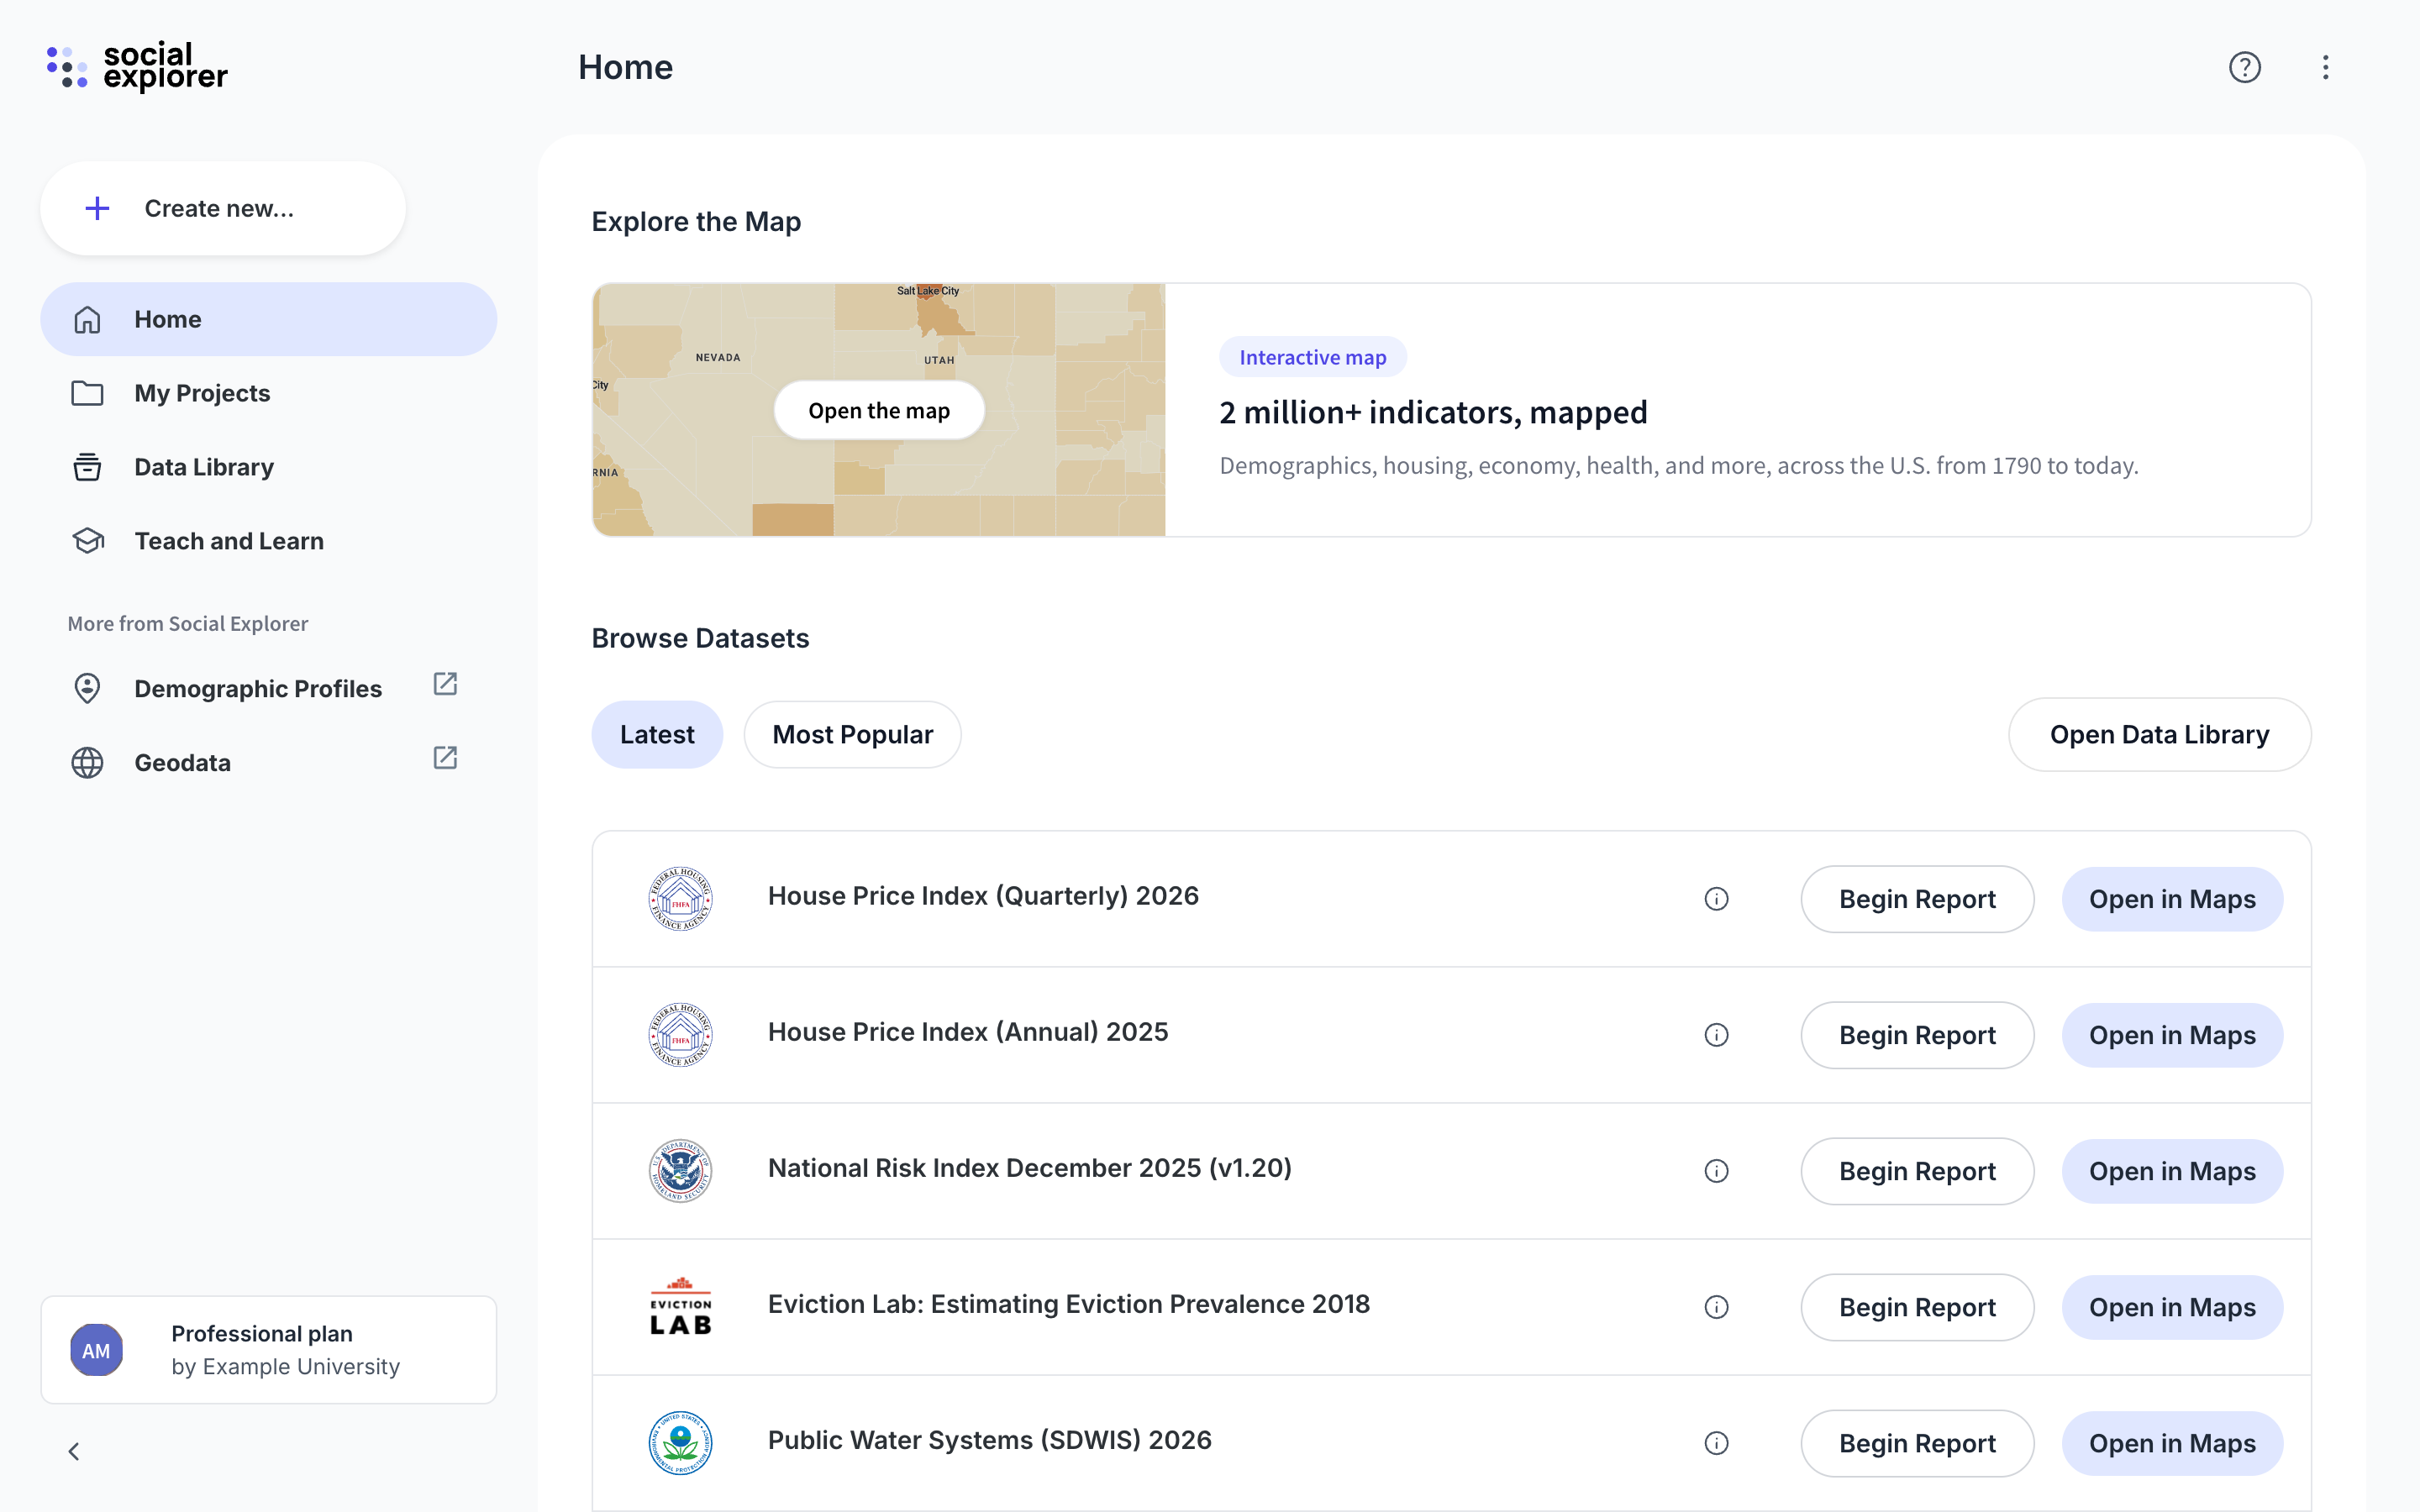Open the help question mark icon
This screenshot has height=1512, width=2420.
(x=2245, y=67)
